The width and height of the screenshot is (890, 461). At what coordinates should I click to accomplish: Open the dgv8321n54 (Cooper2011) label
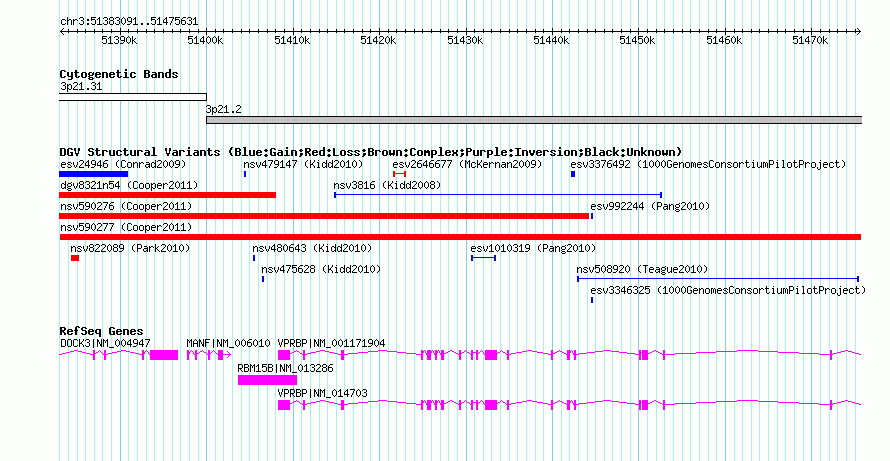pyautogui.click(x=129, y=186)
